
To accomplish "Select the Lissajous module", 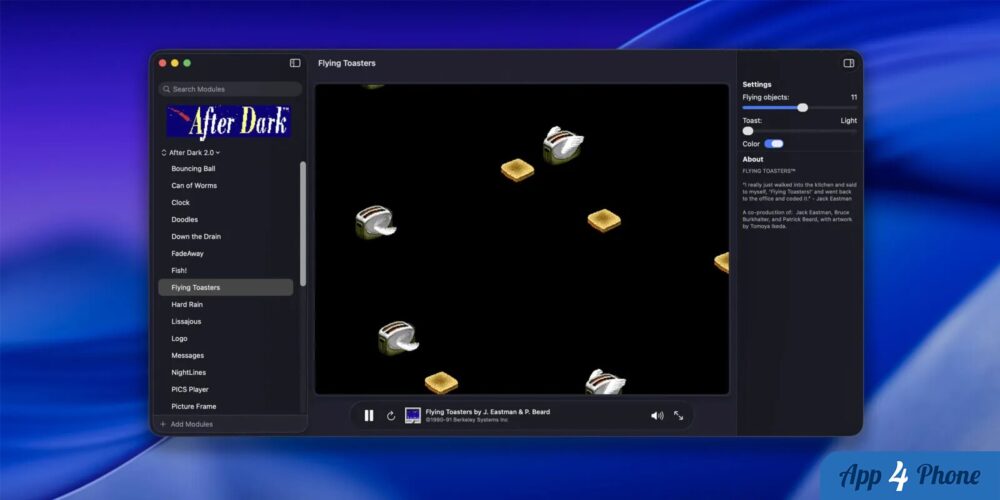I will (186, 321).
